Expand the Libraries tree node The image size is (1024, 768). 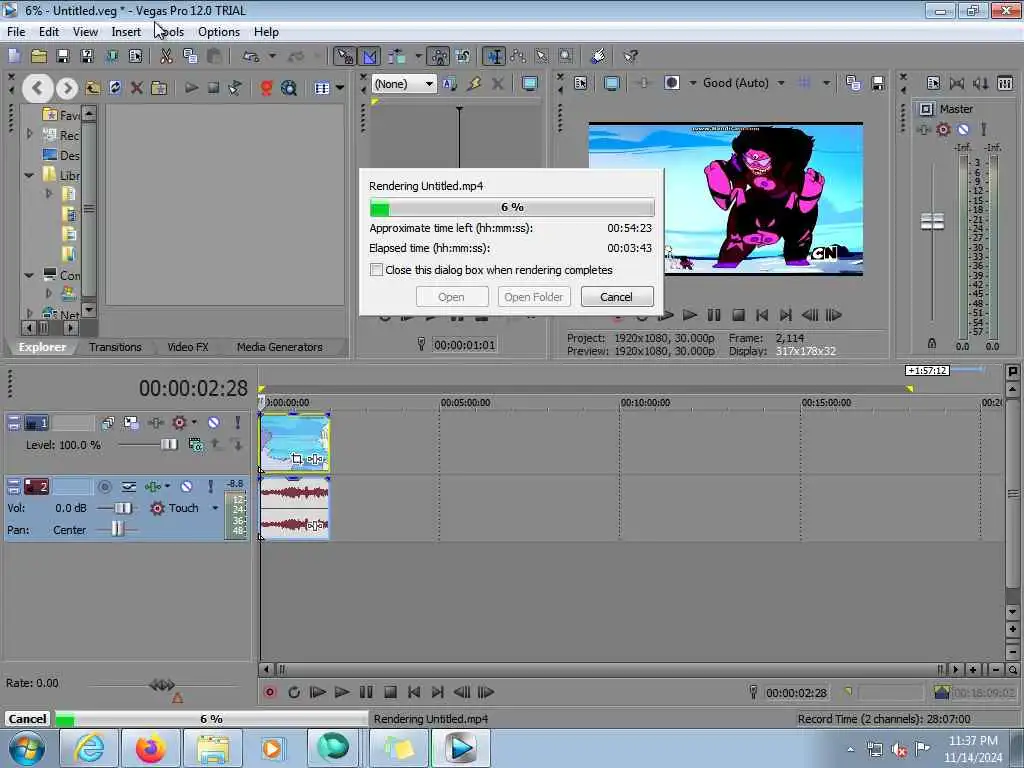click(x=29, y=175)
